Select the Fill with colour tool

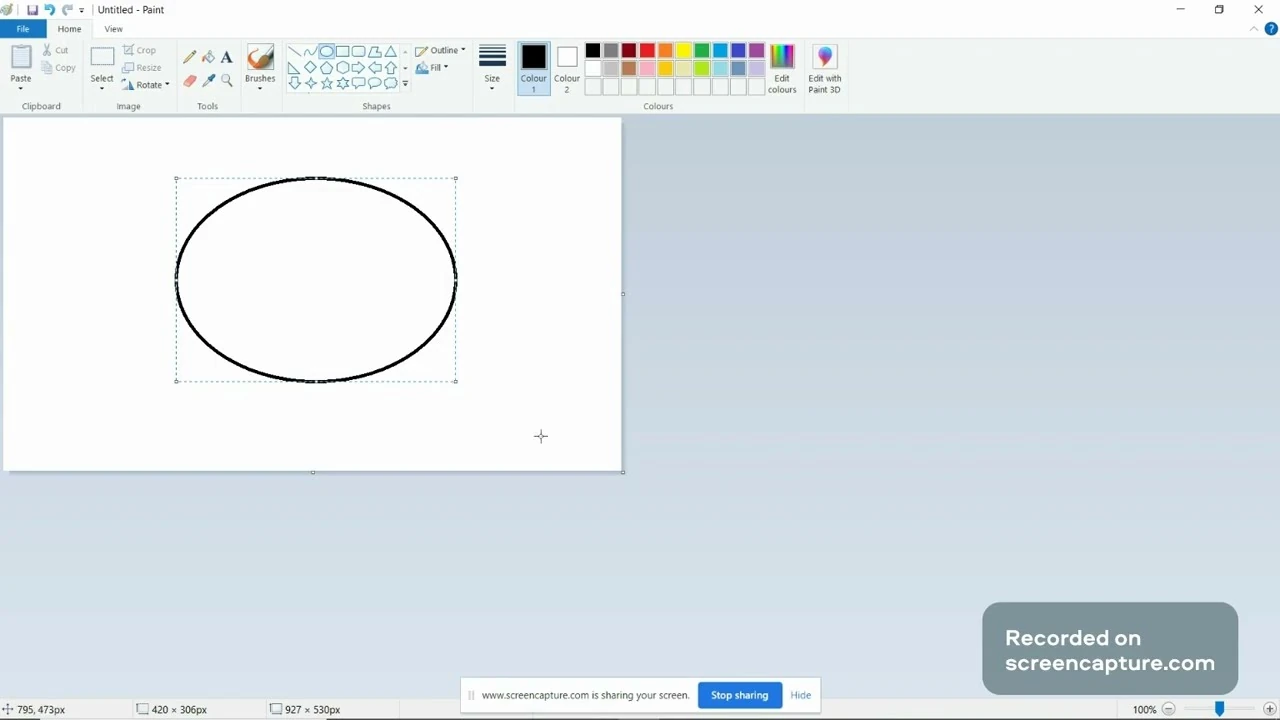(208, 56)
